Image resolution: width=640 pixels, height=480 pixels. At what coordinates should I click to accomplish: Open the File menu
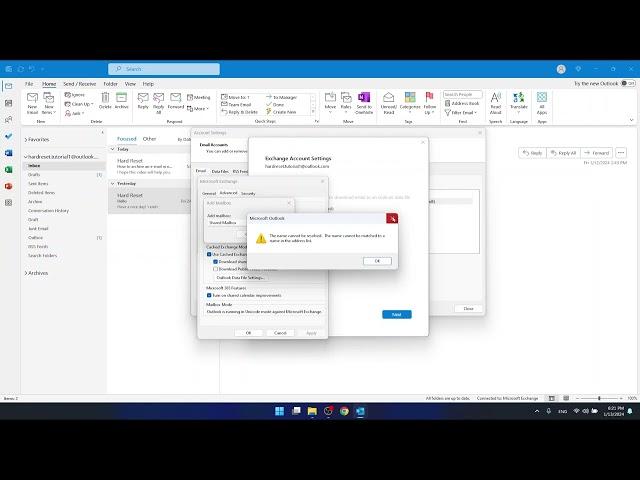(29, 84)
